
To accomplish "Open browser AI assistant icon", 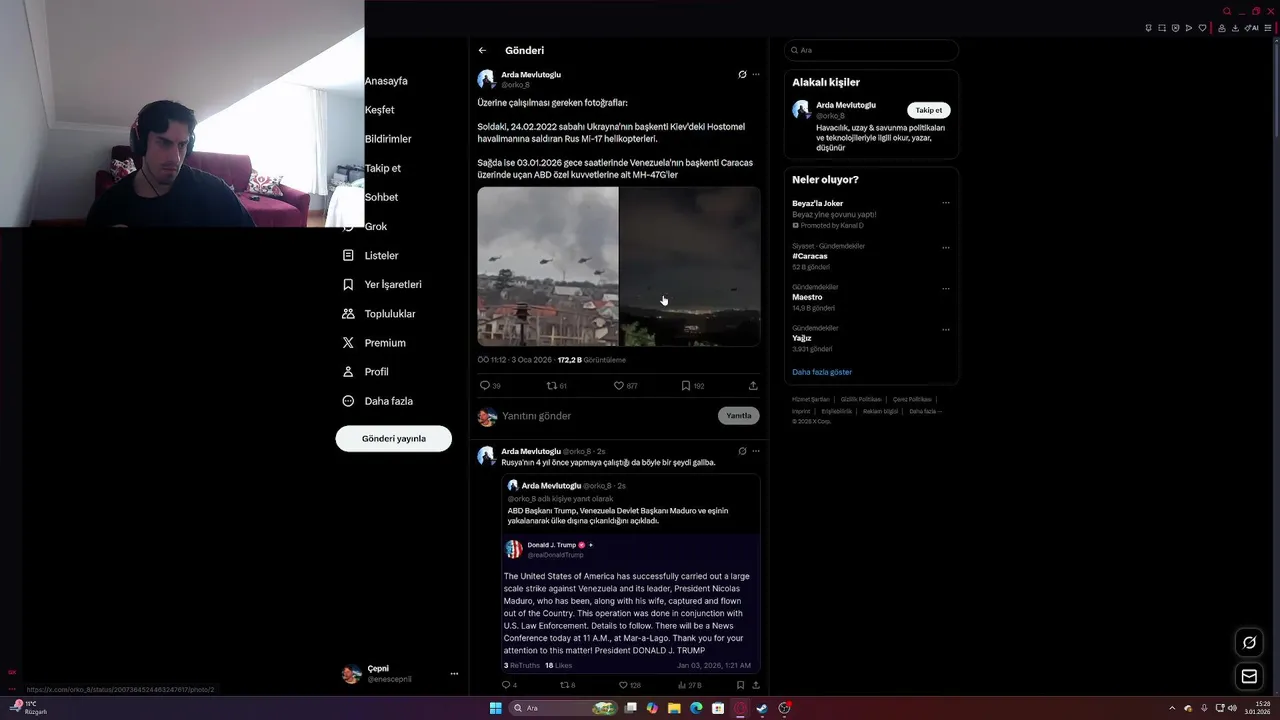I will click(x=1251, y=28).
